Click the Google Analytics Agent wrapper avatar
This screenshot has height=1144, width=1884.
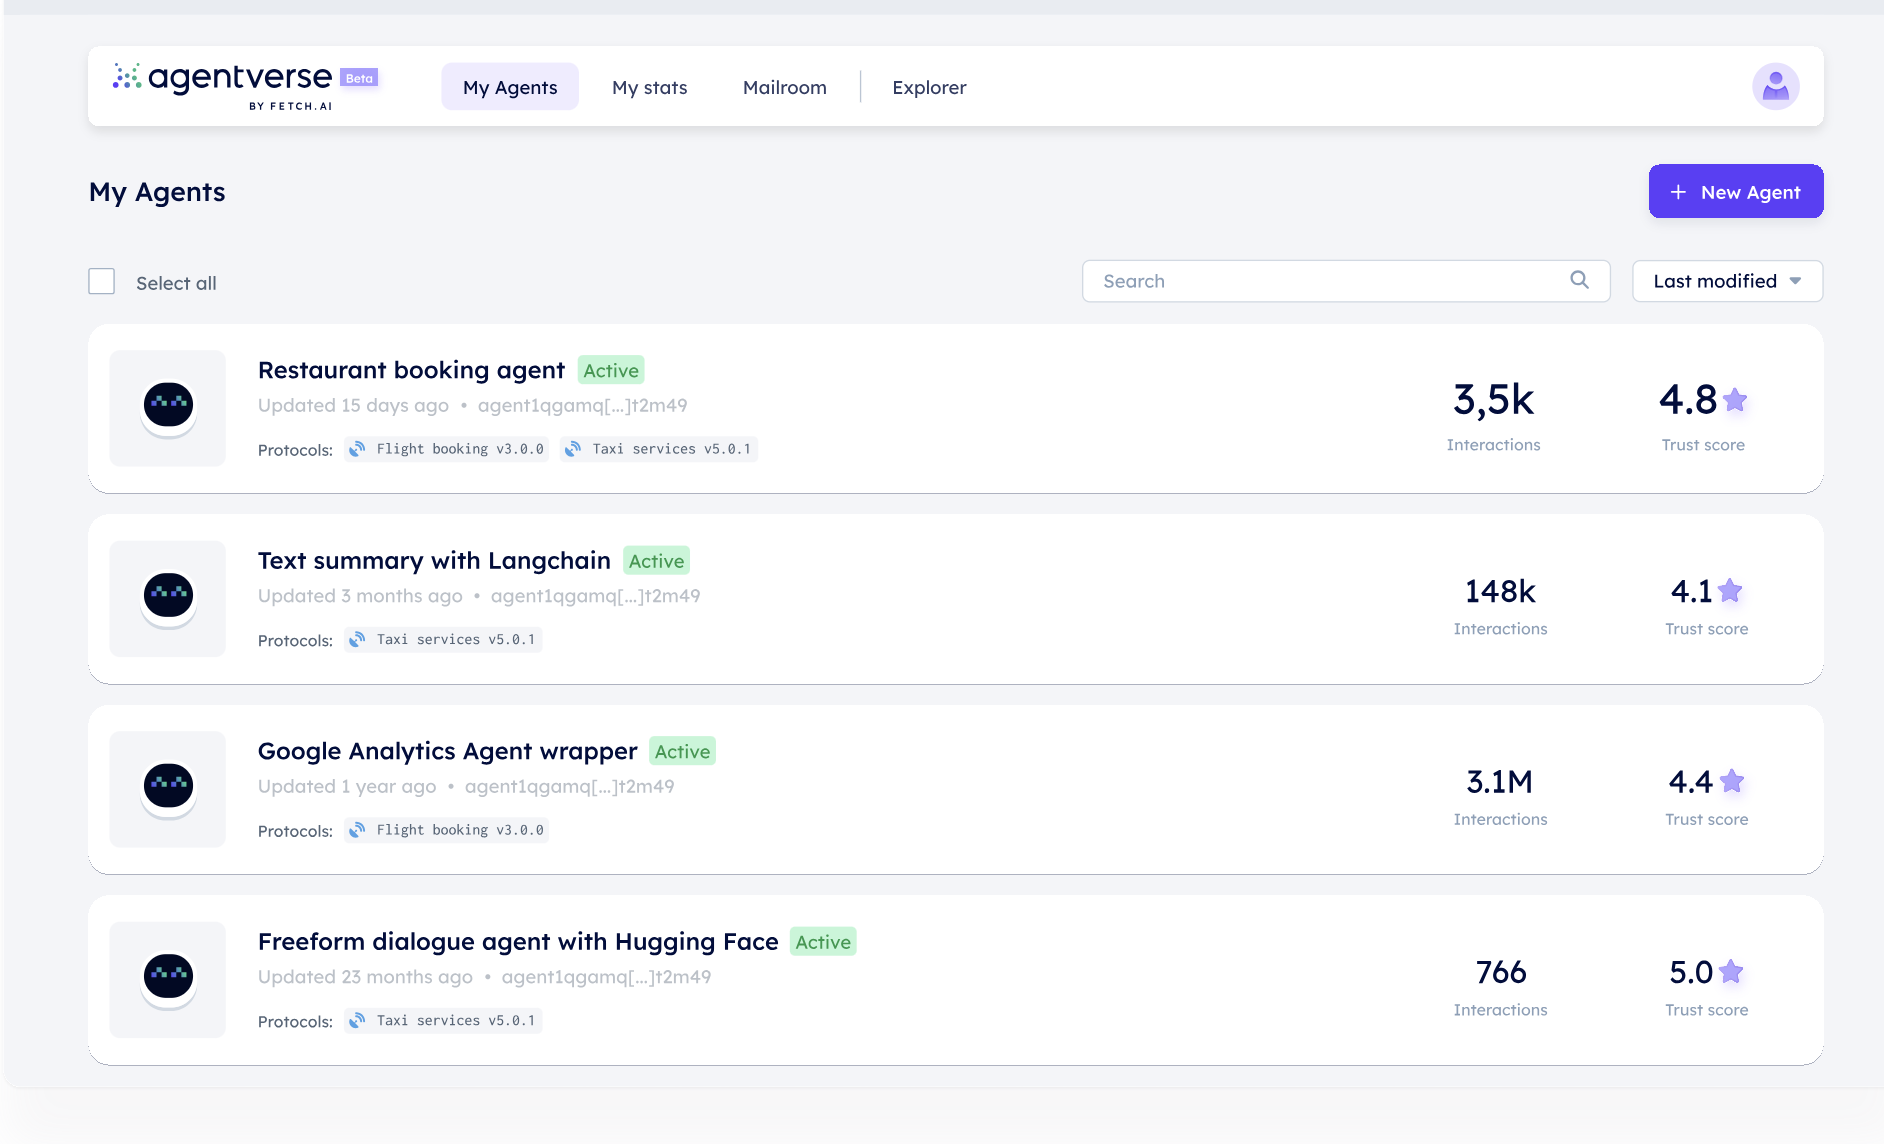[168, 789]
